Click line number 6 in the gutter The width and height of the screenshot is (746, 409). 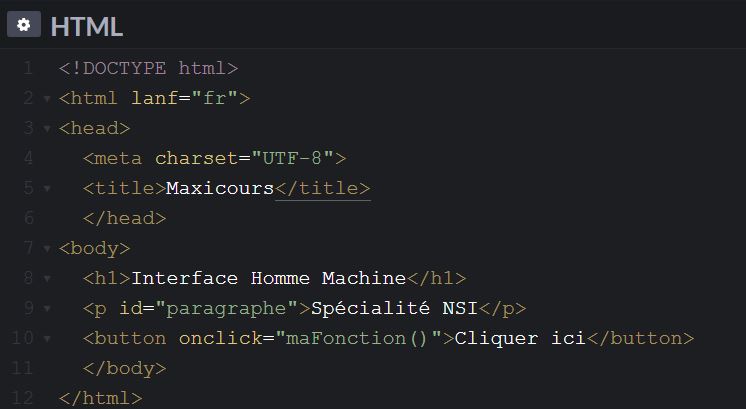pyautogui.click(x=29, y=218)
